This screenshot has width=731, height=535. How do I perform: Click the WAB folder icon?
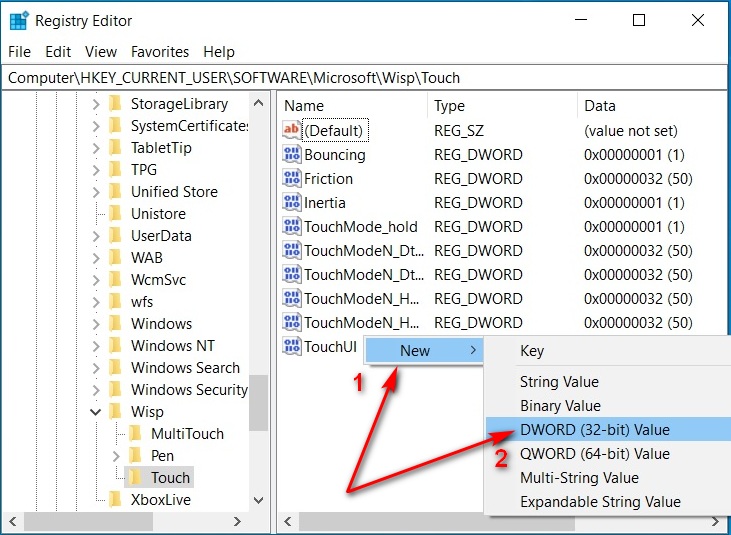pos(116,257)
